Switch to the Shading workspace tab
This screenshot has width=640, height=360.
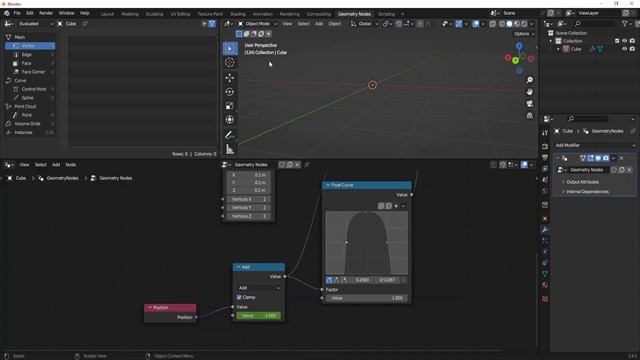tap(238, 14)
